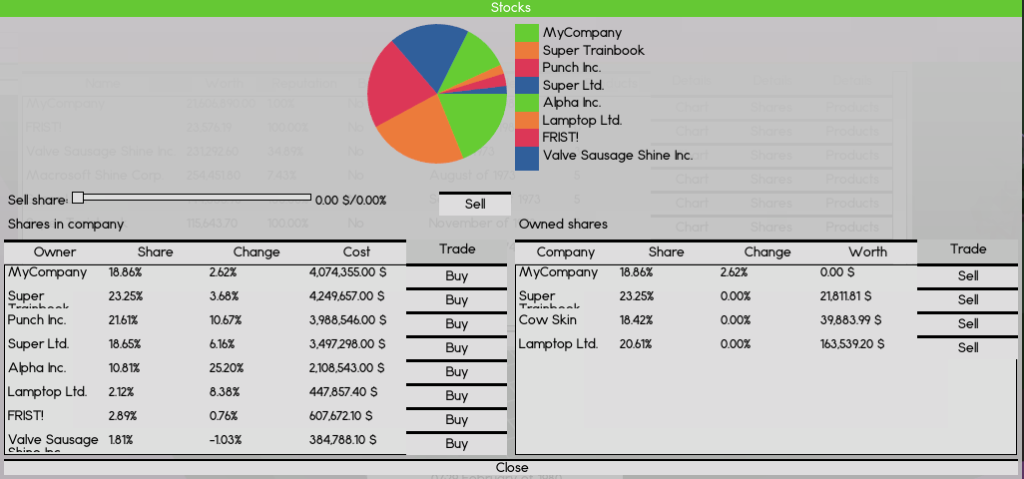Click the 447,857.40 $ cost value
This screenshot has height=479, width=1024.
(343, 392)
